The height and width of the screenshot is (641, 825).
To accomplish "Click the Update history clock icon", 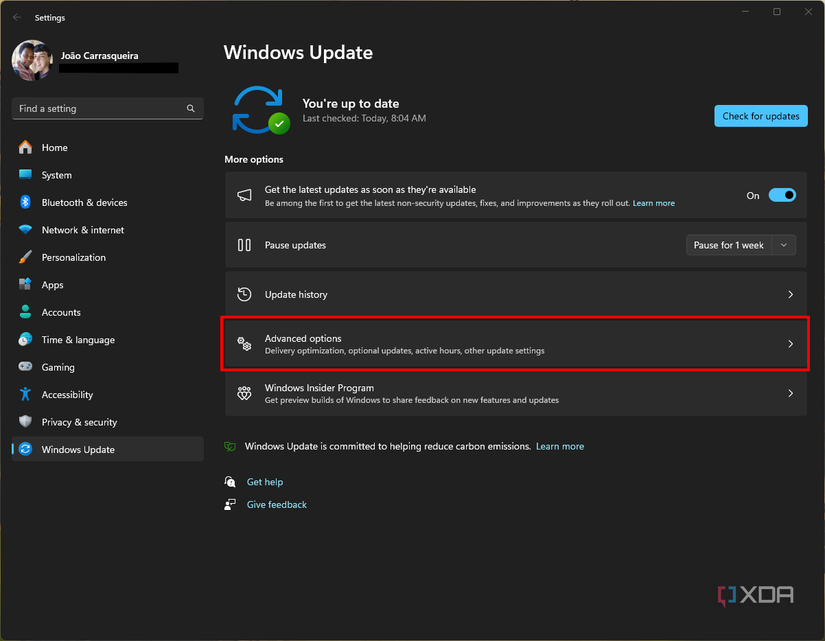I will click(x=244, y=294).
